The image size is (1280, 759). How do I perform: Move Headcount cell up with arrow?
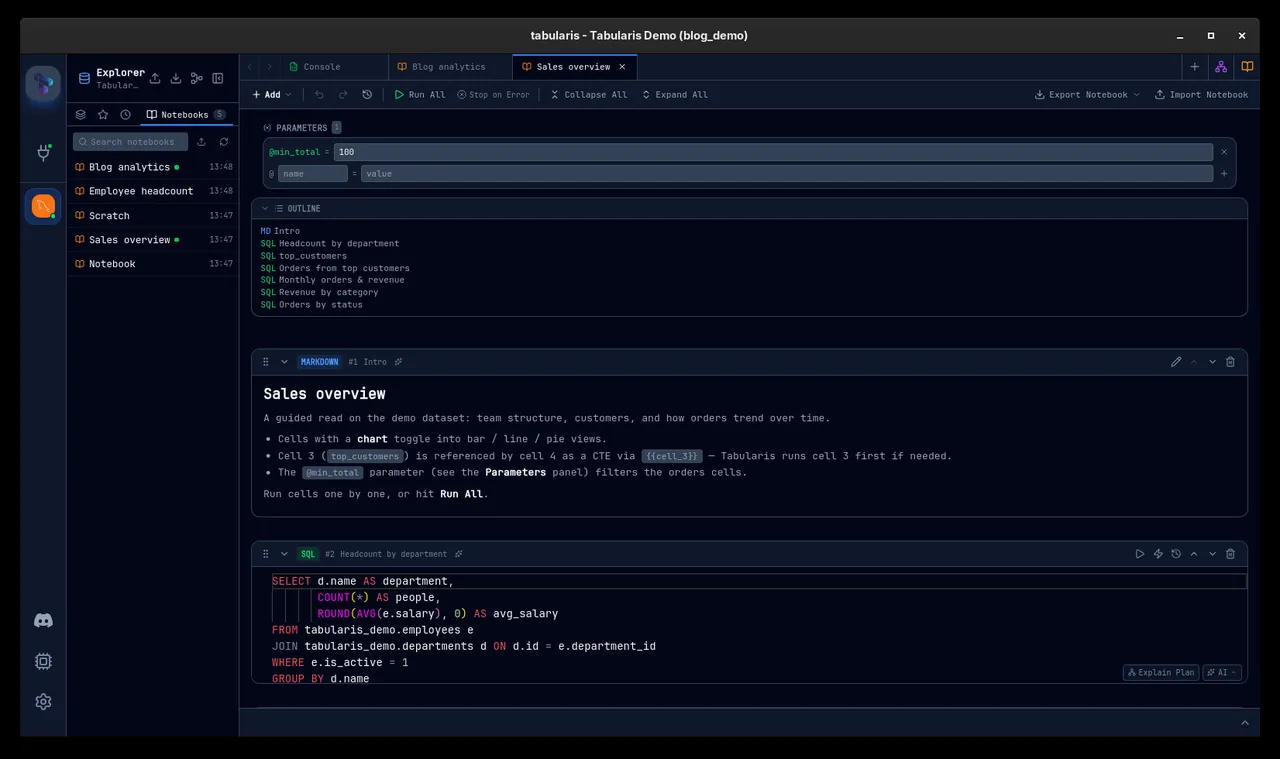1194,554
